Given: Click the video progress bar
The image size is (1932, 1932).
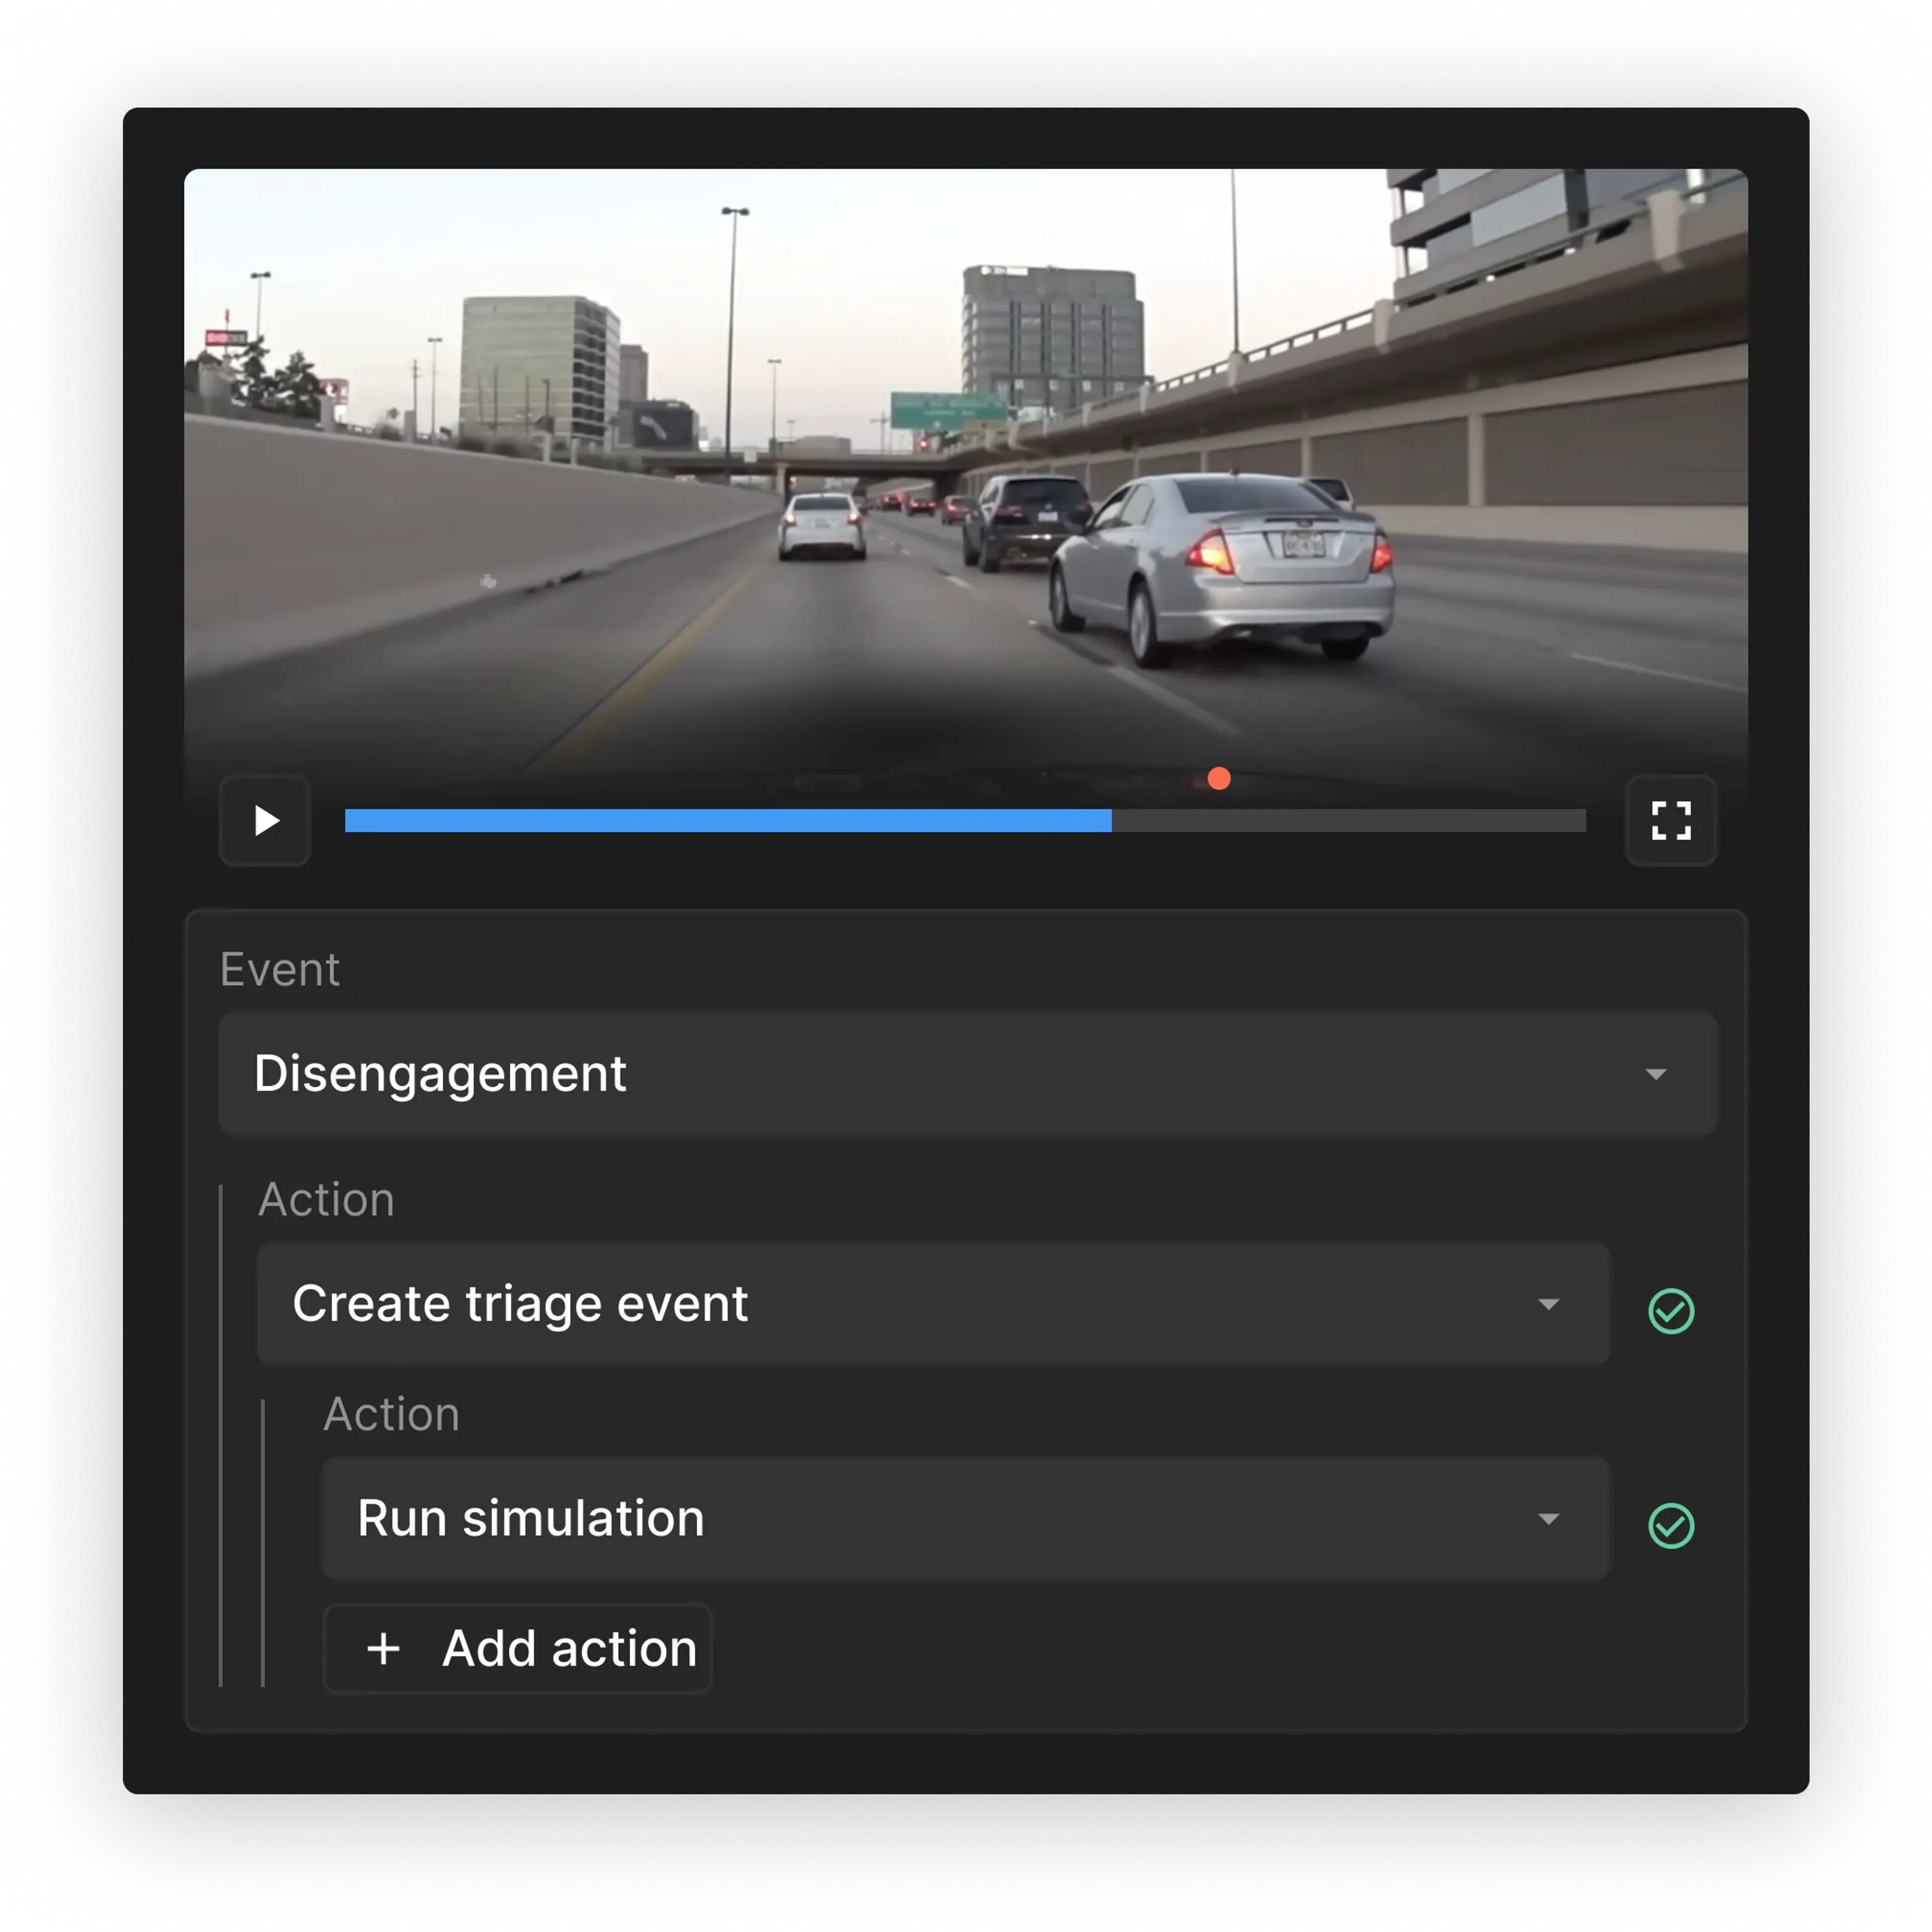Looking at the screenshot, I should click(x=965, y=821).
